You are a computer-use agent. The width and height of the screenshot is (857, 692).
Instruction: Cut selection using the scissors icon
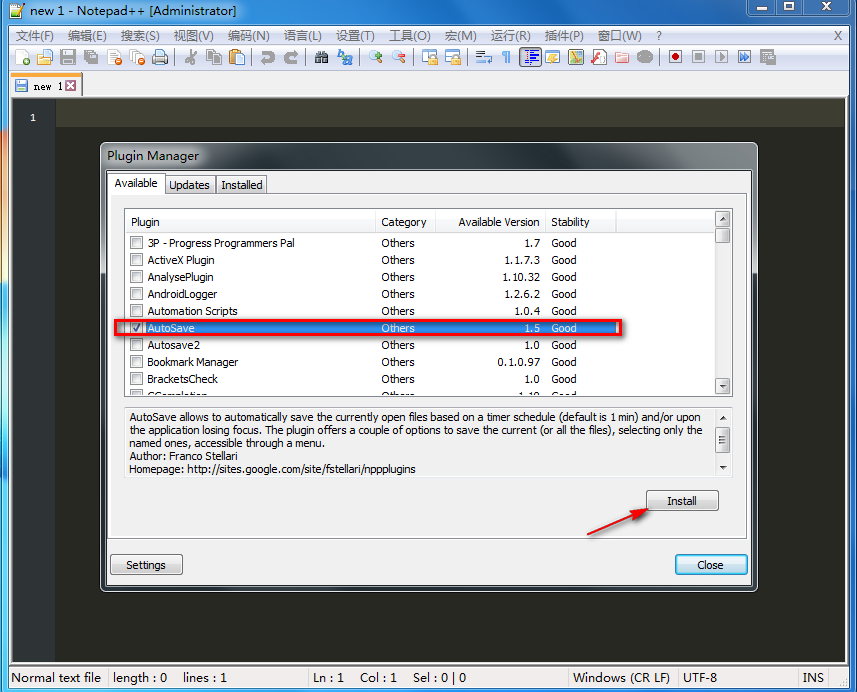190,57
